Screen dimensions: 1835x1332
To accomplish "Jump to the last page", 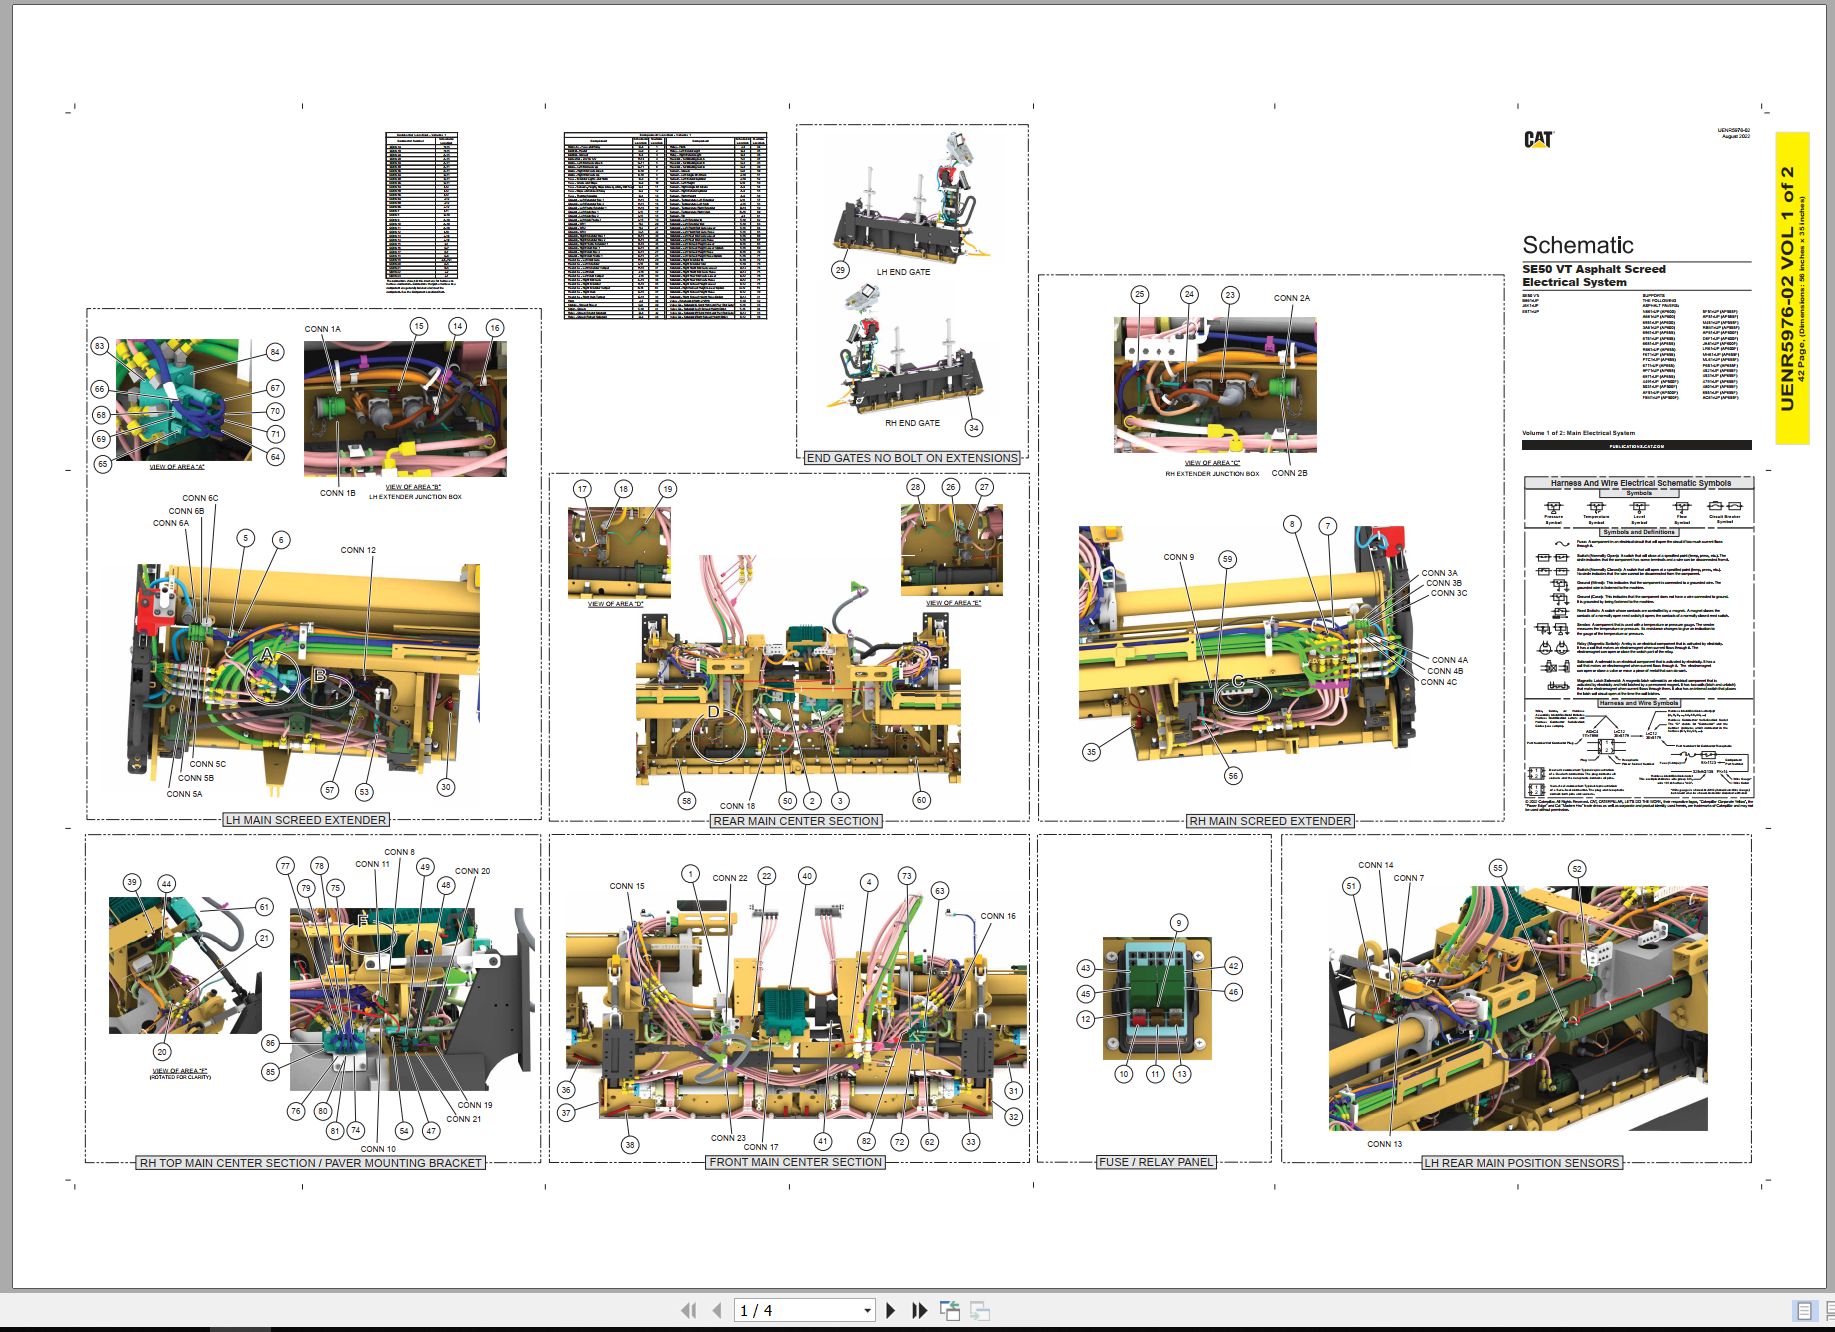I will pyautogui.click(x=920, y=1310).
